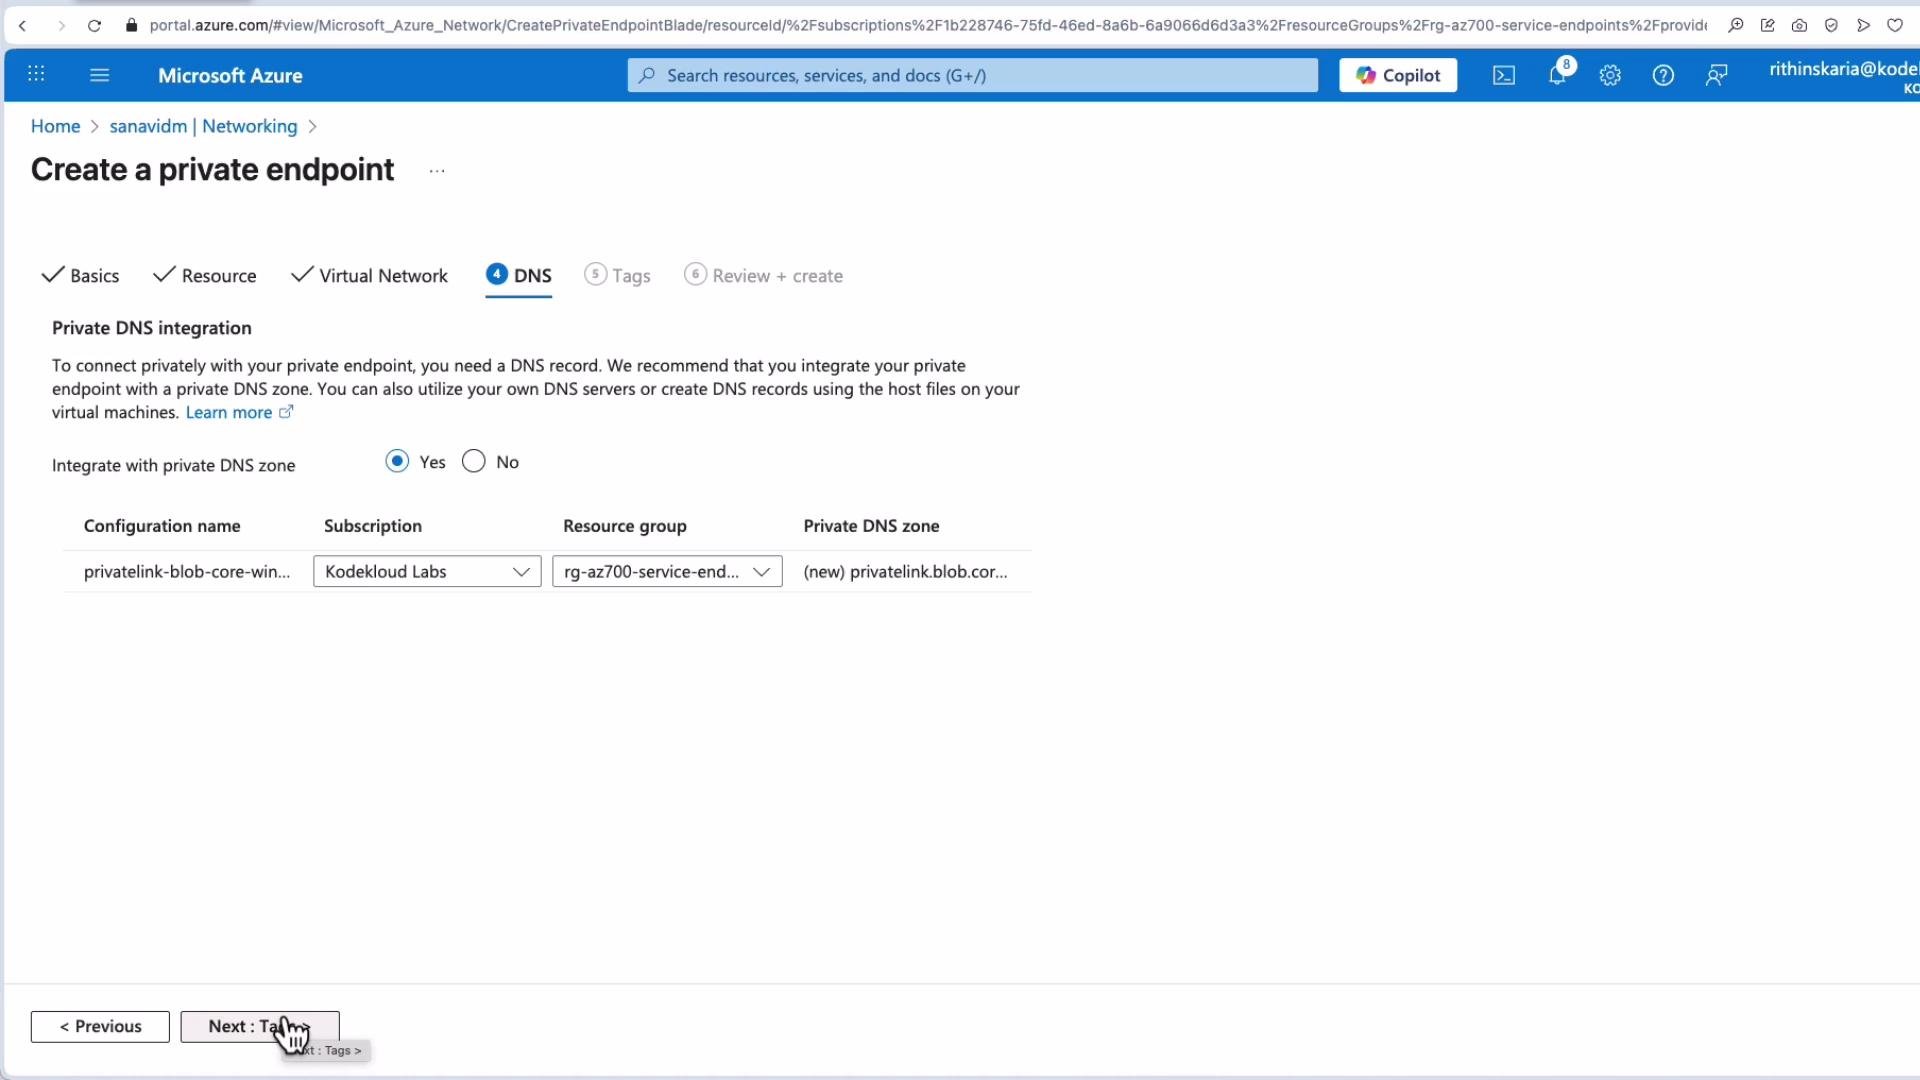Click the Copilot button

(1398, 75)
